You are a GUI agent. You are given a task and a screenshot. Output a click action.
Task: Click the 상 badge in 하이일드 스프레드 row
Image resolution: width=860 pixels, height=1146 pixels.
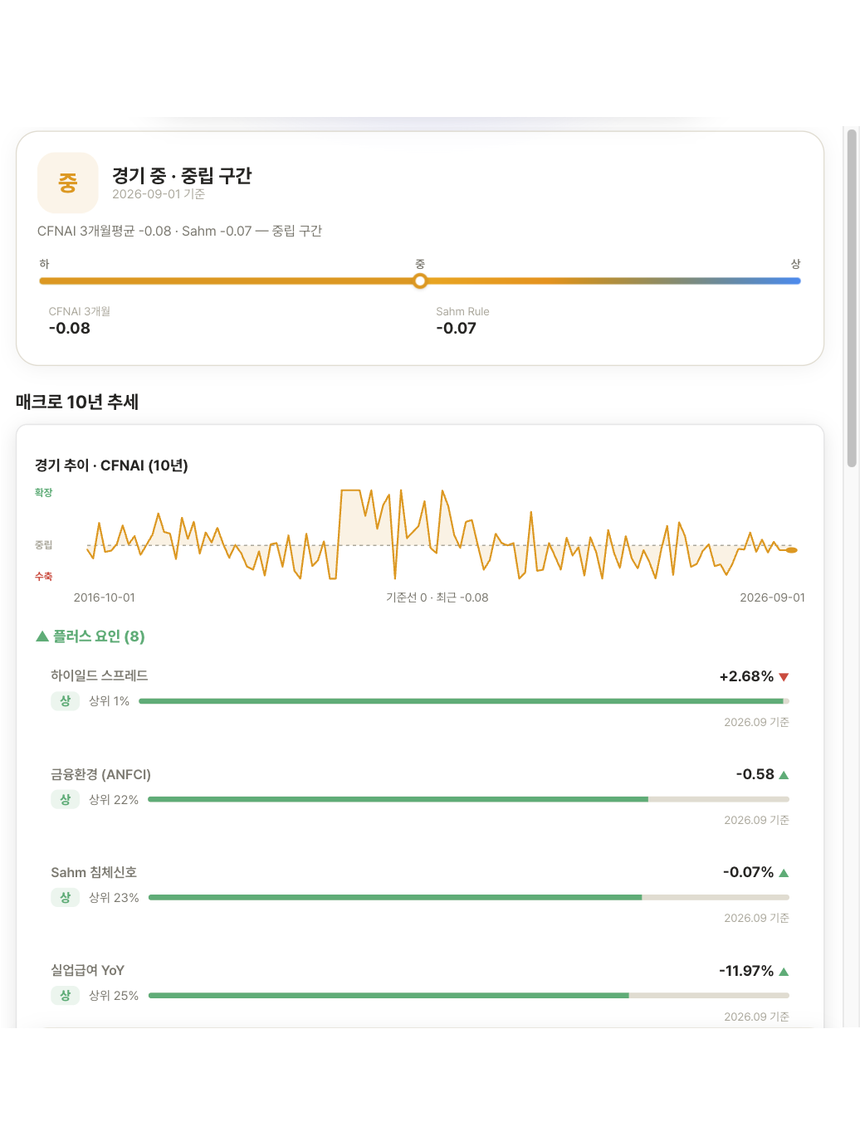tap(65, 701)
